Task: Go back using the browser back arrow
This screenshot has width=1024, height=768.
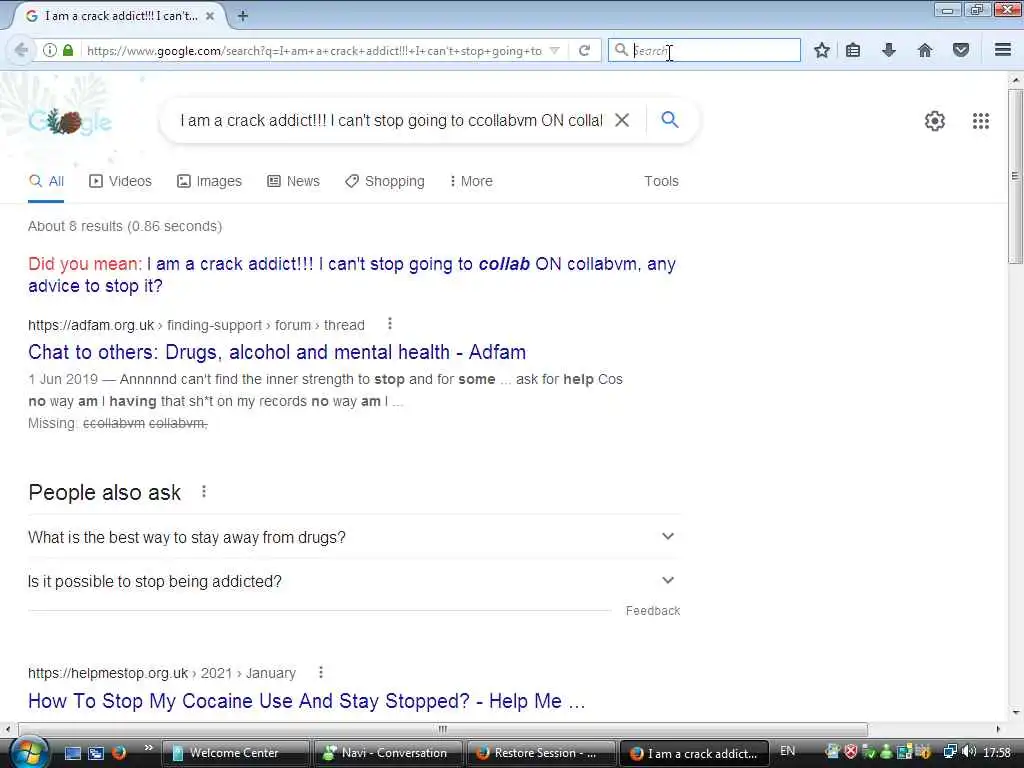Action: [x=20, y=50]
